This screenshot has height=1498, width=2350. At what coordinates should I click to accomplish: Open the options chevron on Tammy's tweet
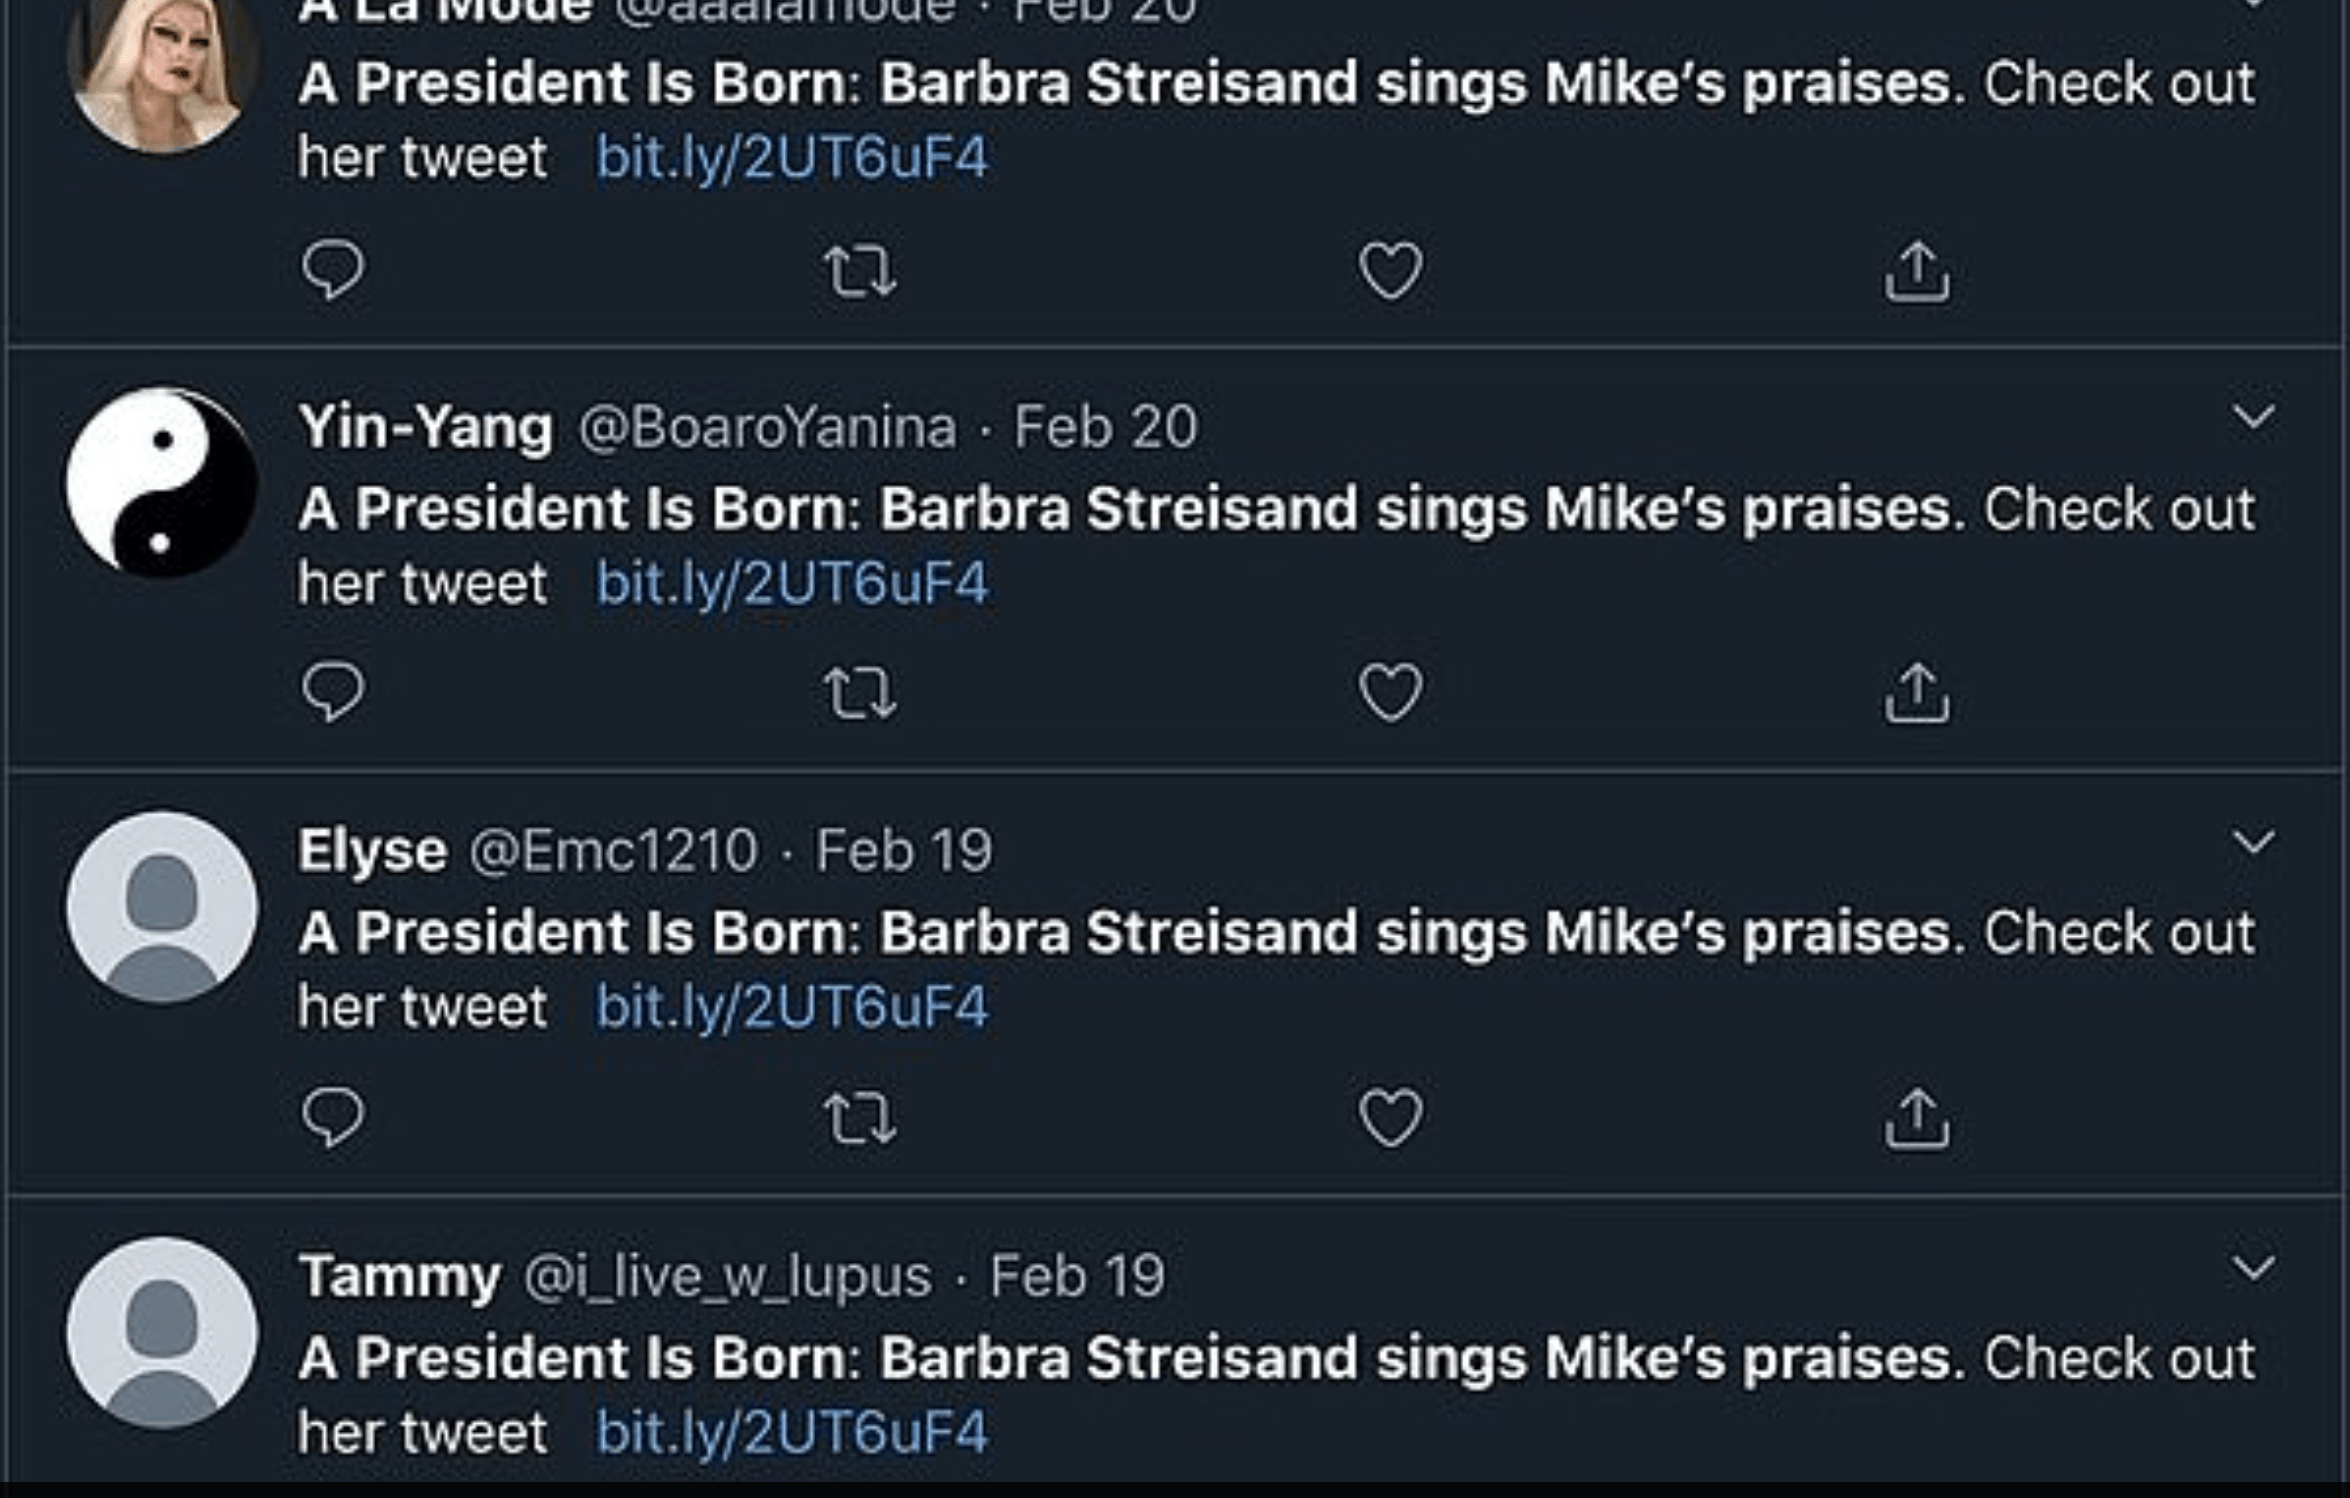[2253, 1268]
